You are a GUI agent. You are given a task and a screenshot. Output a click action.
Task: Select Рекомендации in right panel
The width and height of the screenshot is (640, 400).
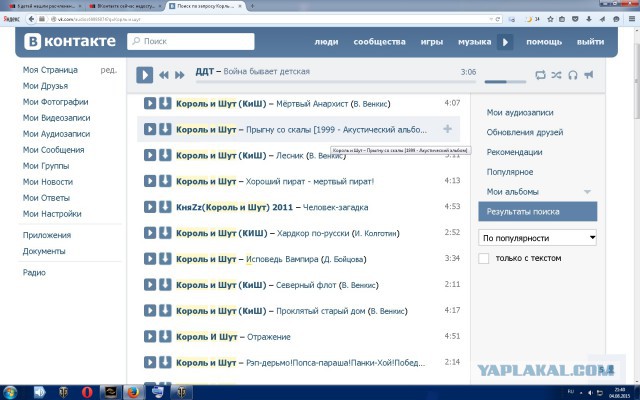tap(514, 152)
